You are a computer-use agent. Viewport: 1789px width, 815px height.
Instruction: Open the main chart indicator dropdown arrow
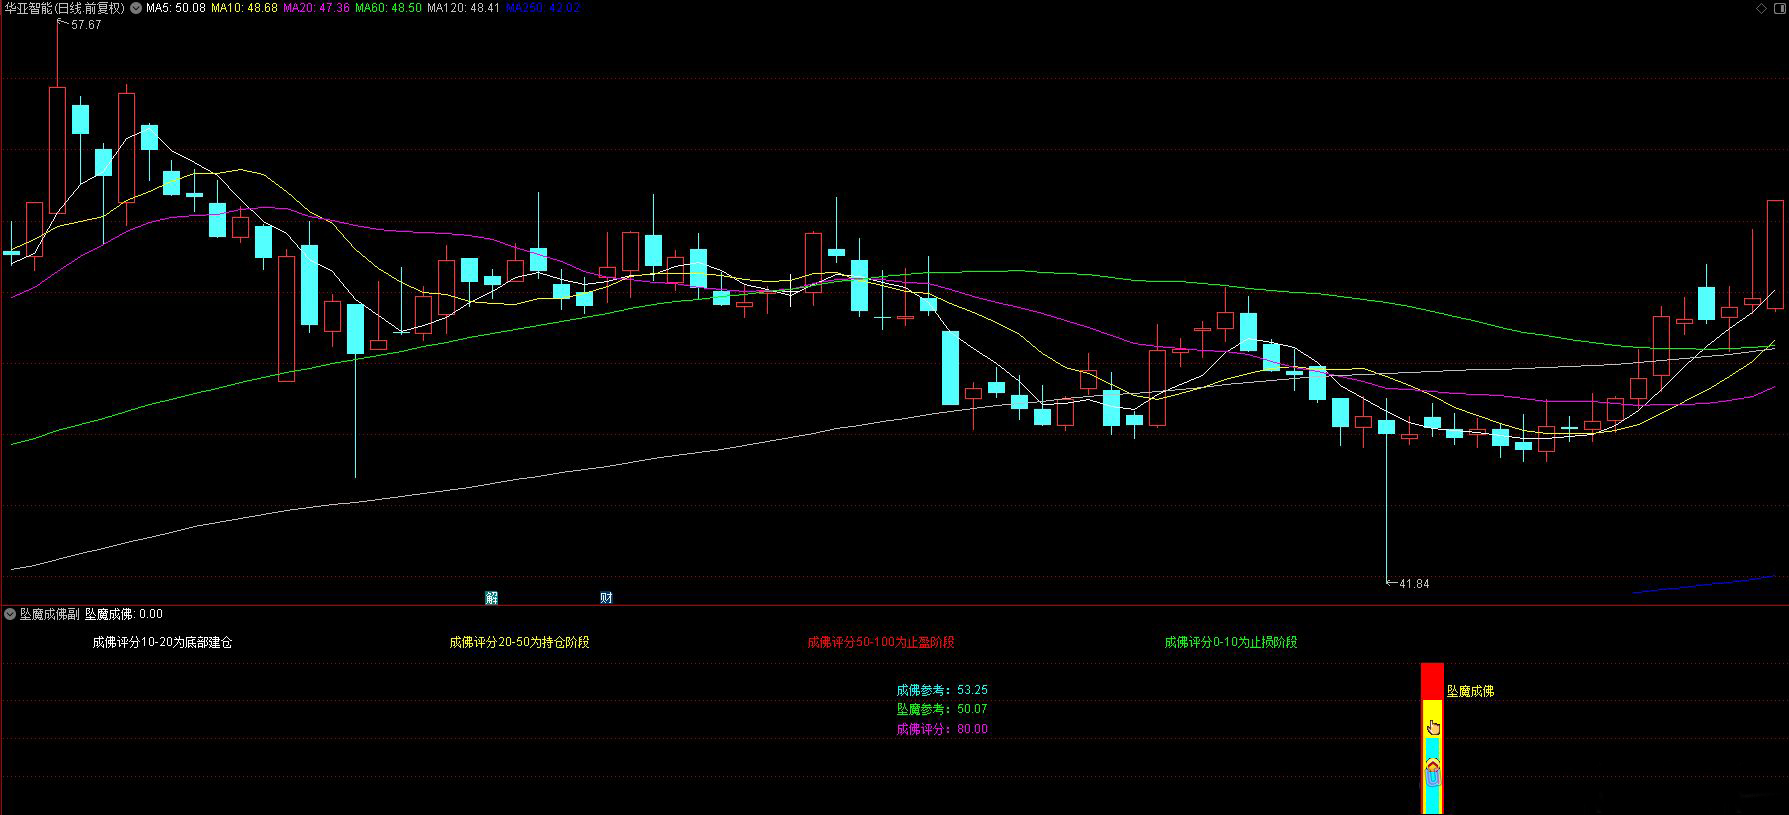pyautogui.click(x=136, y=8)
